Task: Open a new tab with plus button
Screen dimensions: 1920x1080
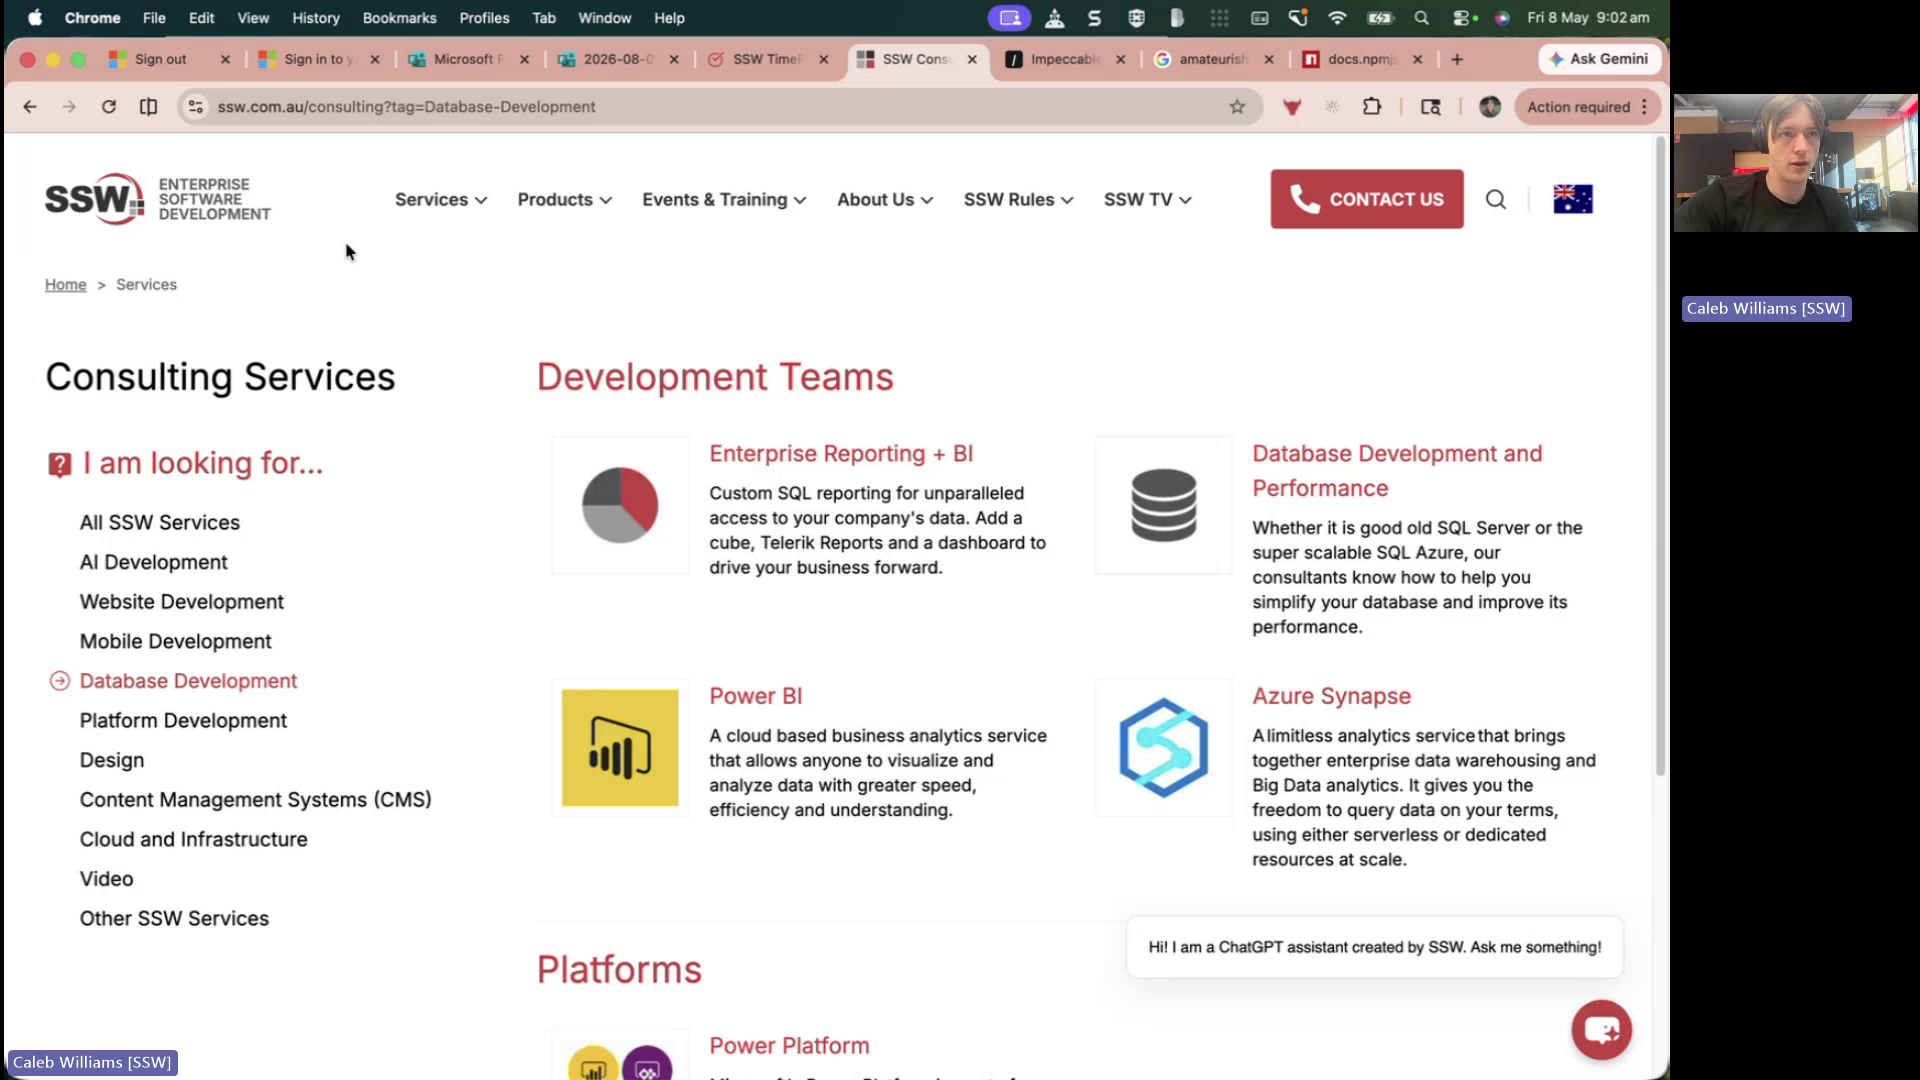Action: [x=1457, y=59]
